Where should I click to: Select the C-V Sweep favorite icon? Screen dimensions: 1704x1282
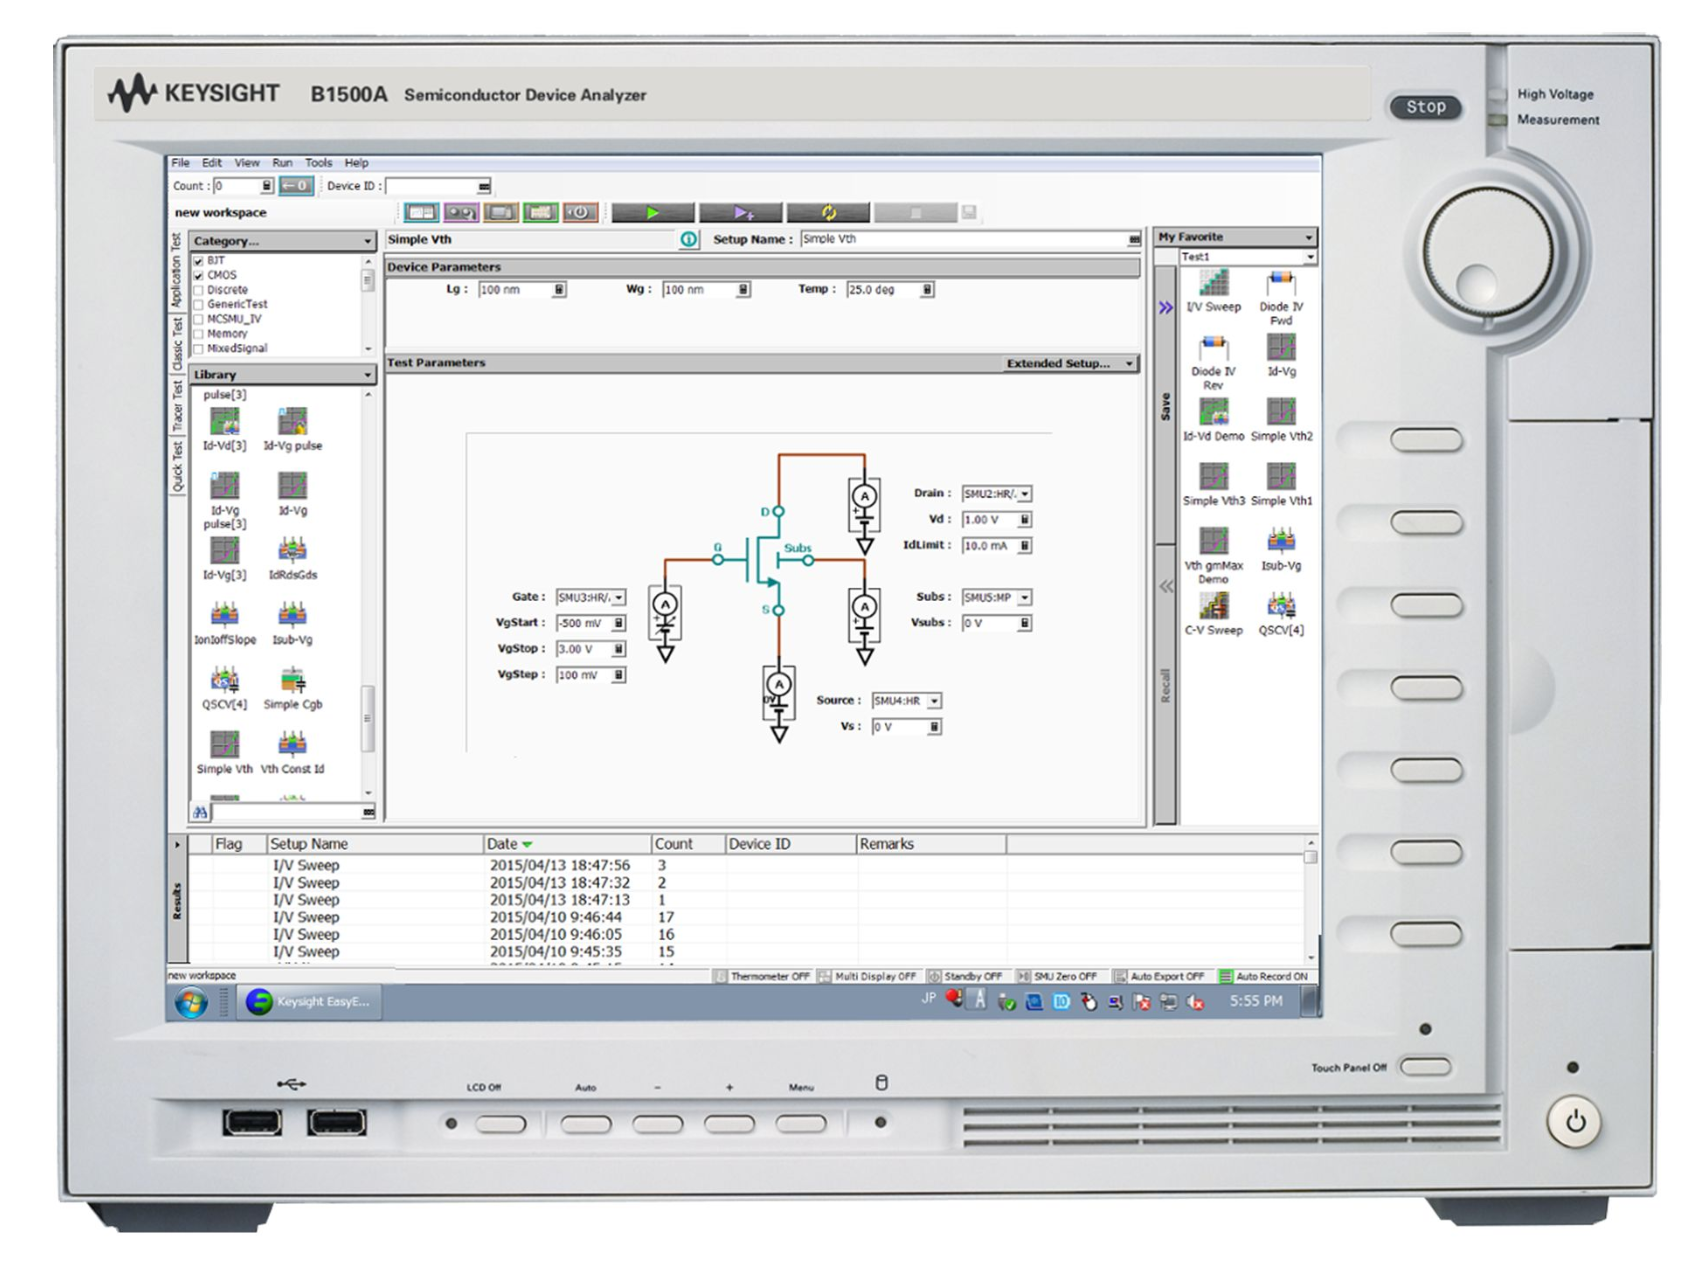(1213, 608)
